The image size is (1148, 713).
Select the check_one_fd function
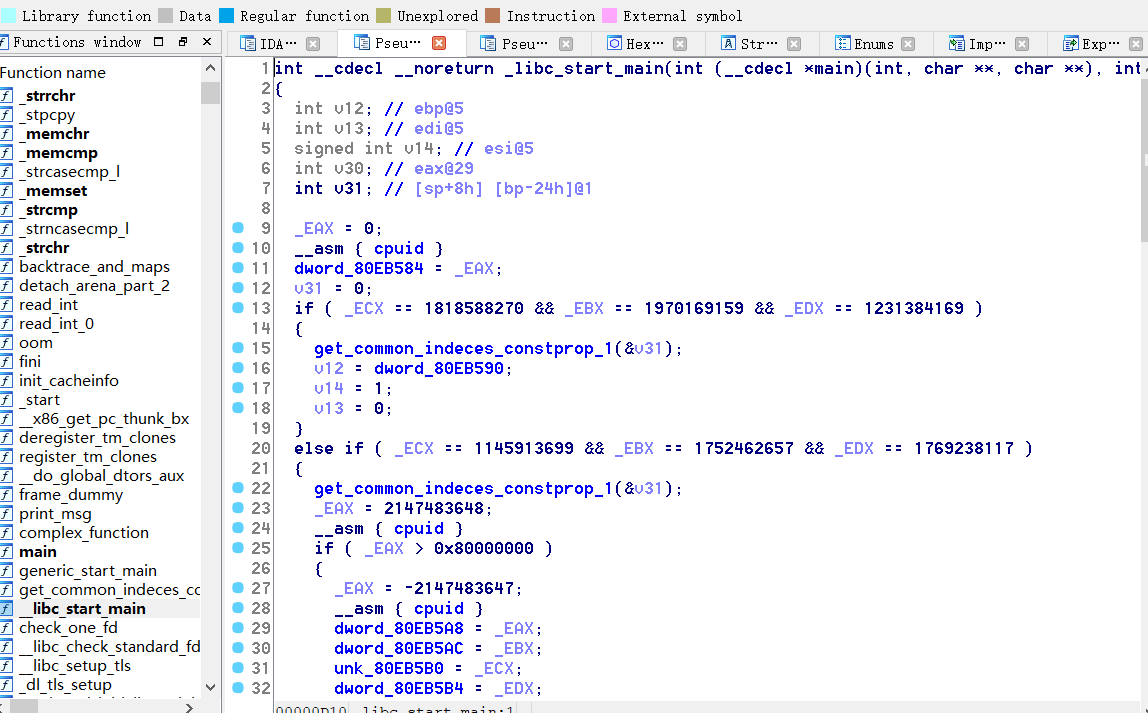point(68,628)
